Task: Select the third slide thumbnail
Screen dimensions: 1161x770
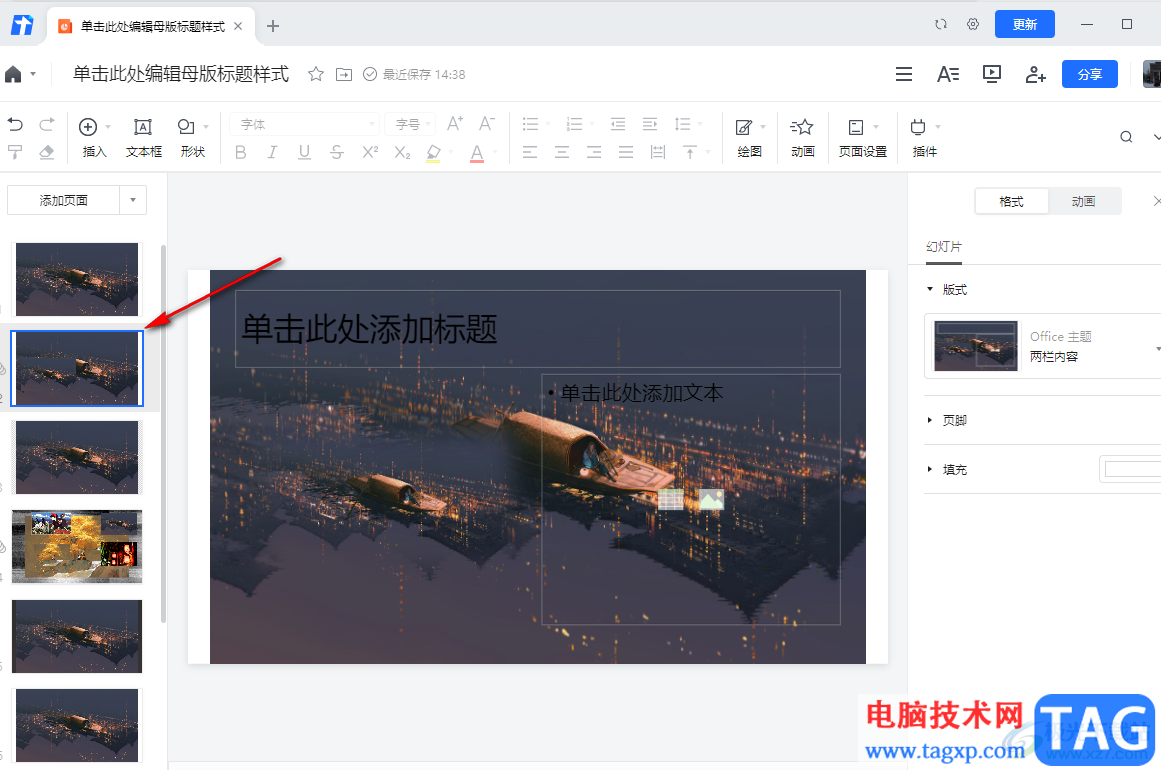Action: [77, 458]
